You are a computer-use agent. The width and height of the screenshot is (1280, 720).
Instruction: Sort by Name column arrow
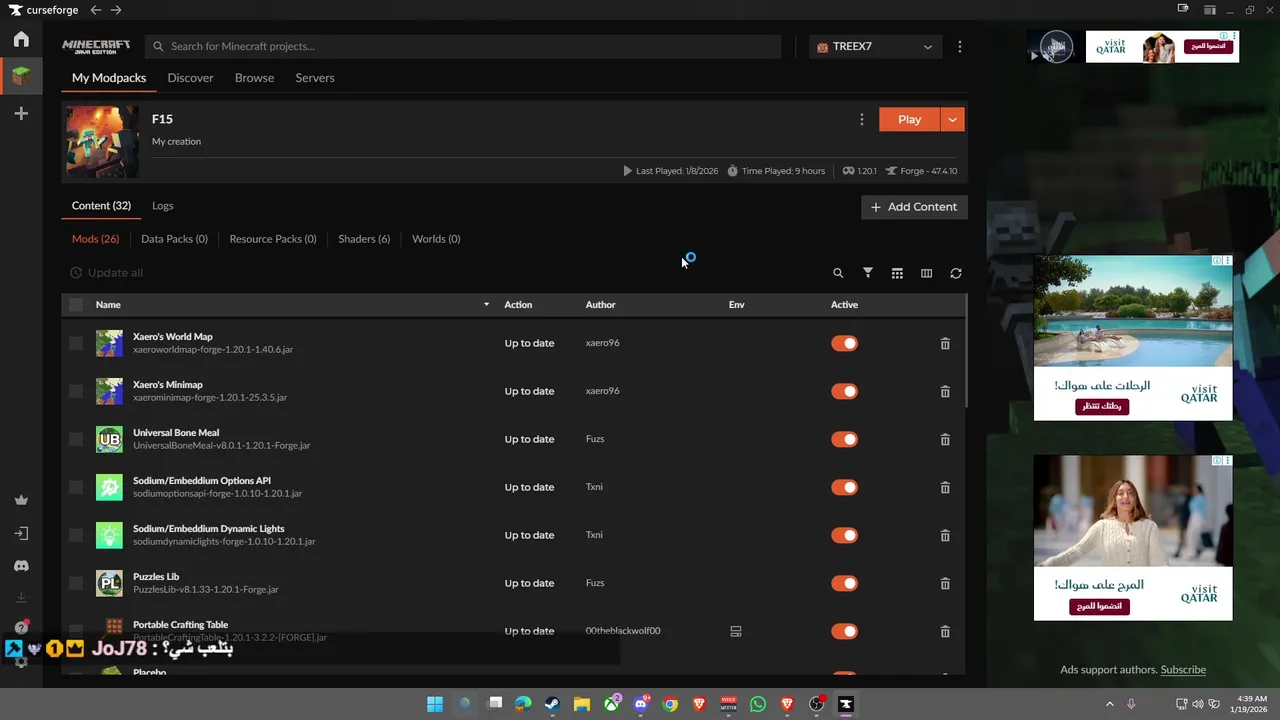(487, 305)
